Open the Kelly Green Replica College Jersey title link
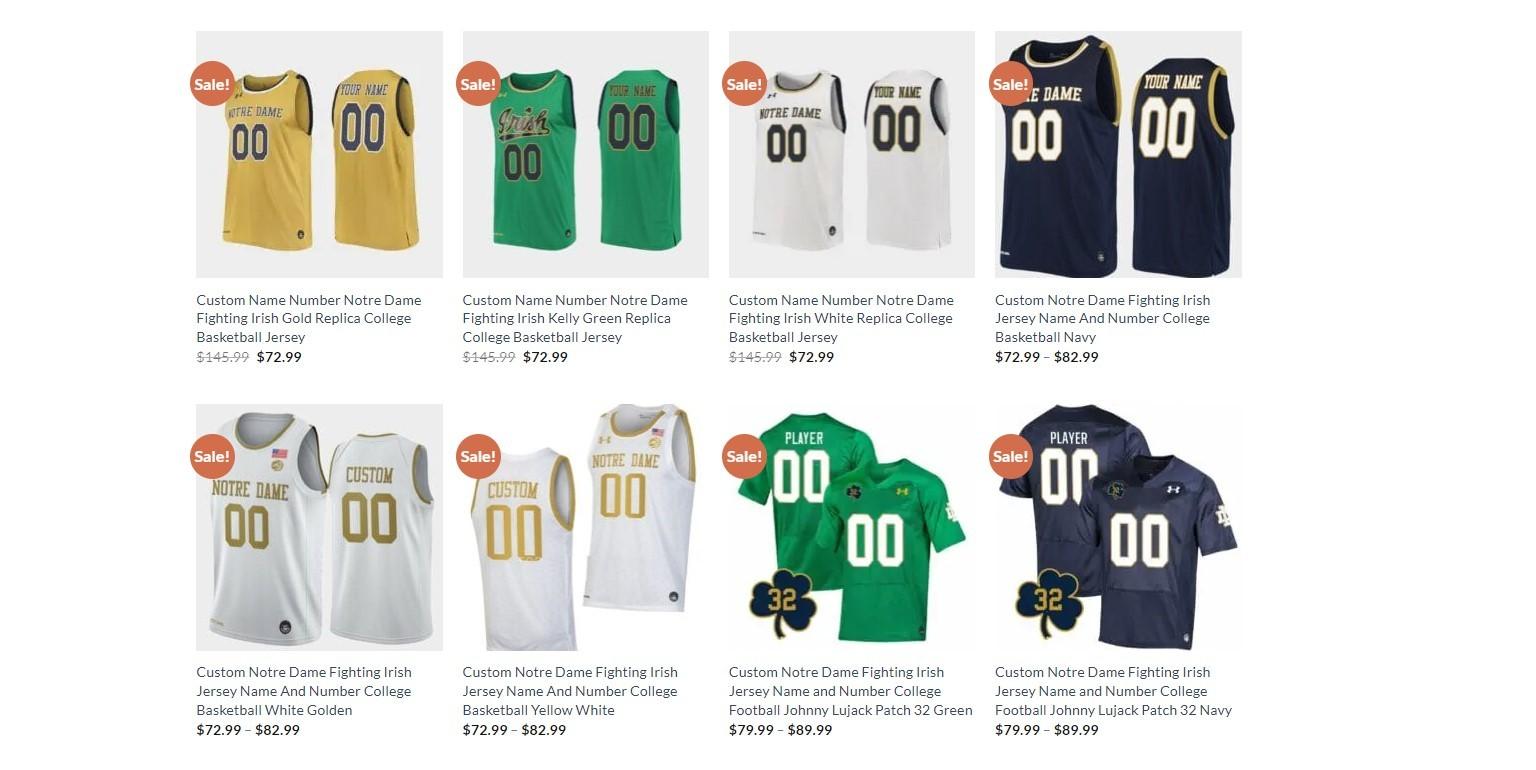This screenshot has width=1536, height=770. [575, 318]
